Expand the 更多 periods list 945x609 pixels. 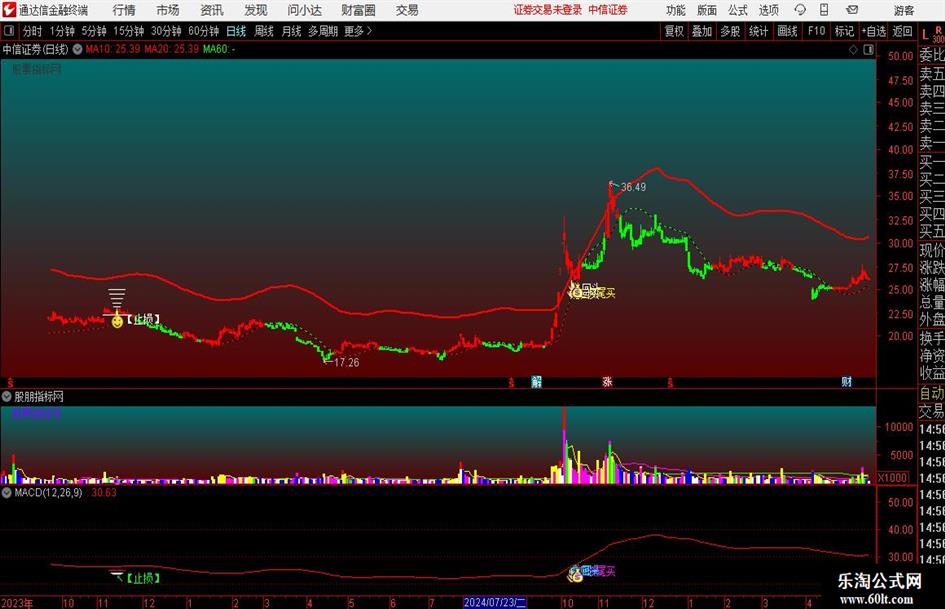point(358,31)
